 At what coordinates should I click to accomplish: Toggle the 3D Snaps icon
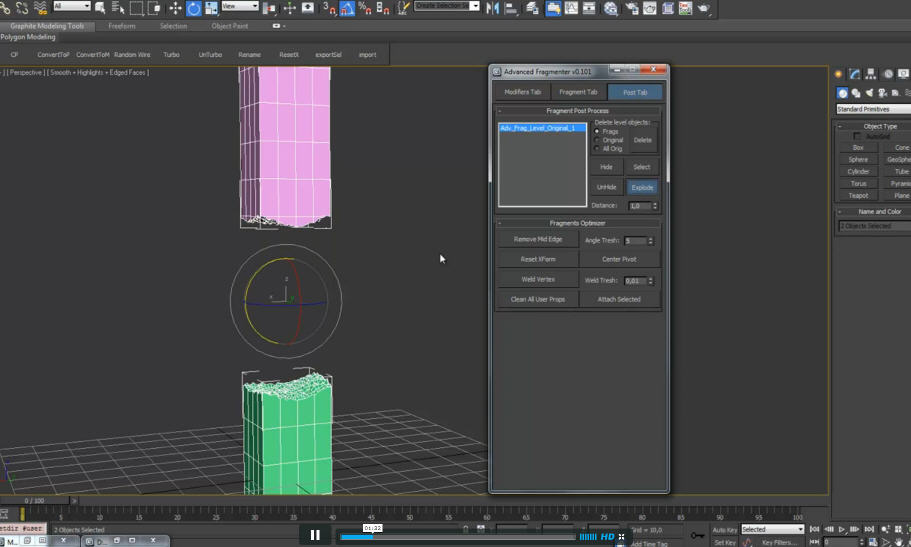(x=328, y=8)
